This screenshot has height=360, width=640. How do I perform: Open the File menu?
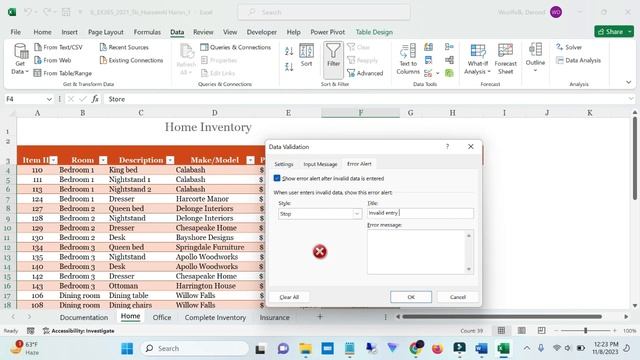click(16, 32)
